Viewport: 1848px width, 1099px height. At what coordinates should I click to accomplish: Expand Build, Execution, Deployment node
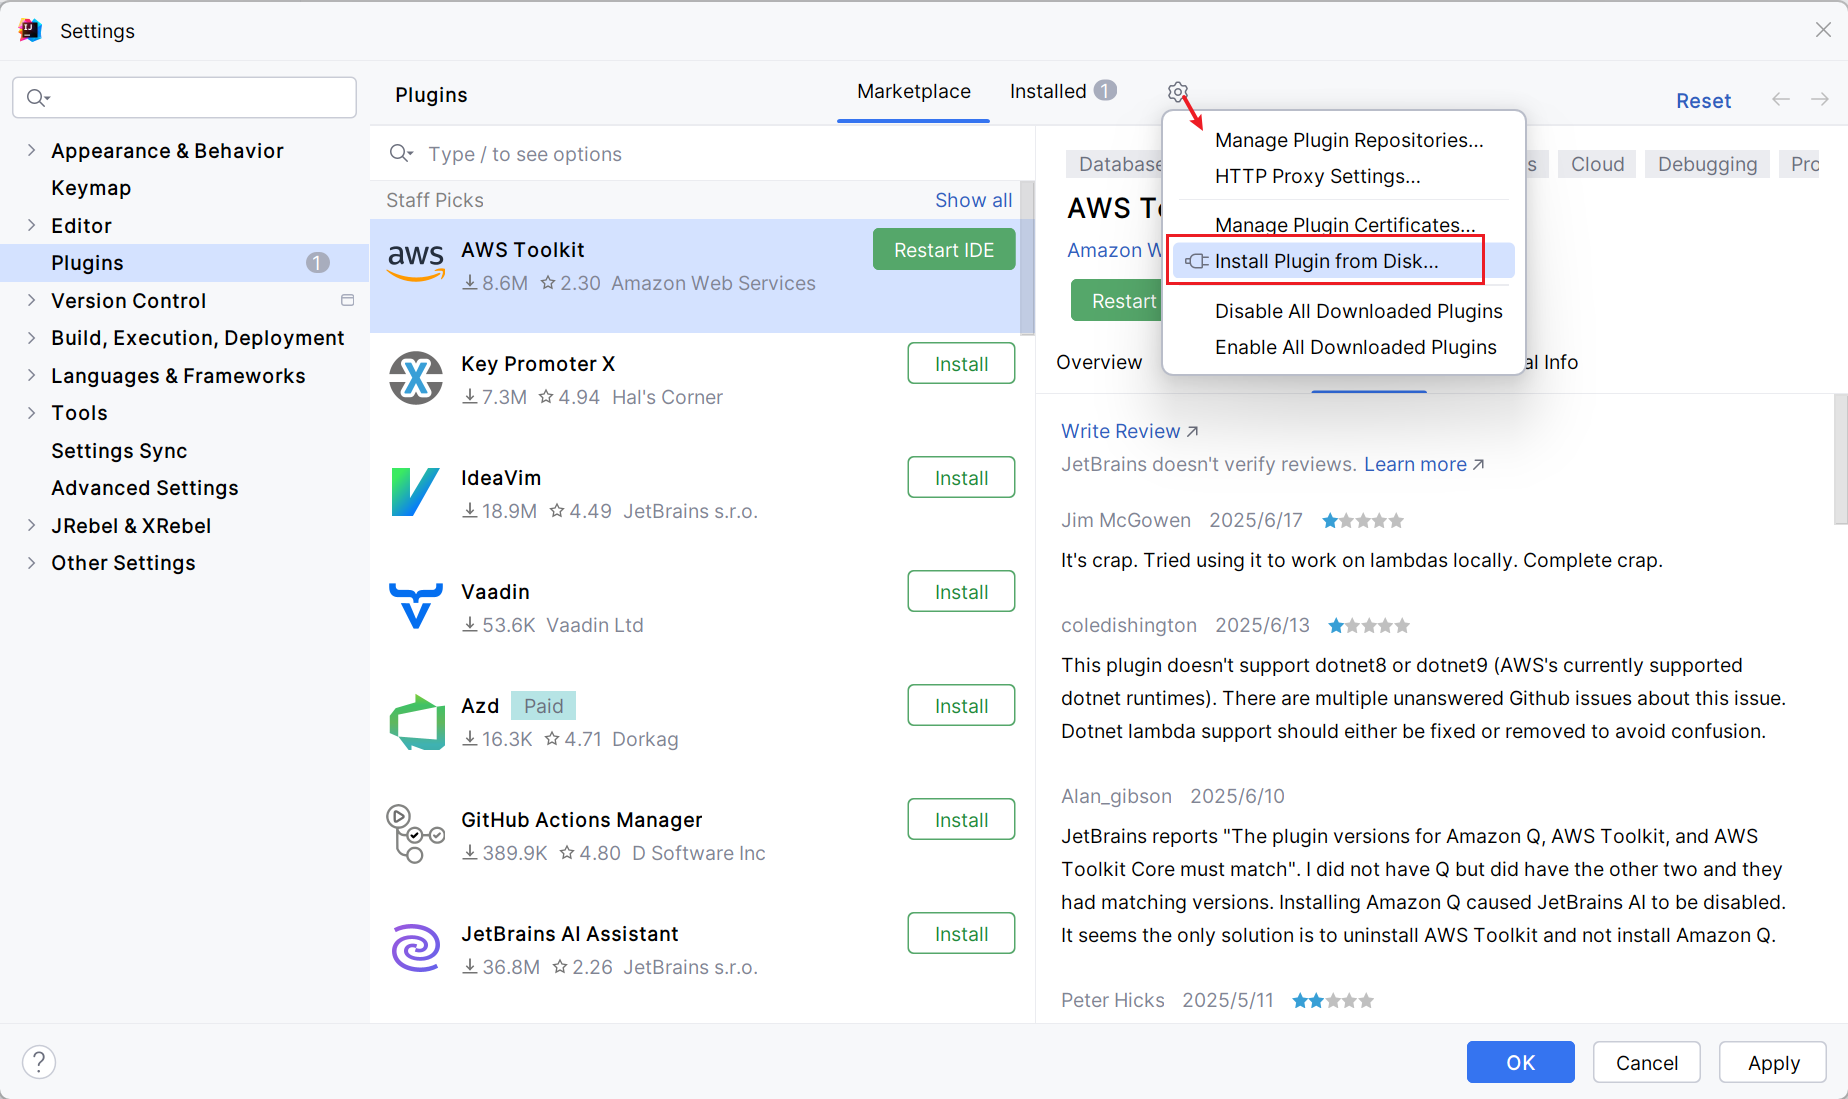[x=31, y=338]
